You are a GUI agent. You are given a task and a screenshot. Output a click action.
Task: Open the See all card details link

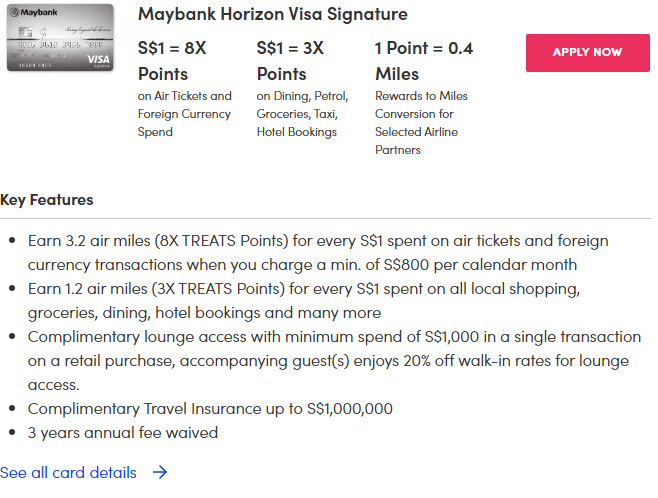(x=68, y=472)
